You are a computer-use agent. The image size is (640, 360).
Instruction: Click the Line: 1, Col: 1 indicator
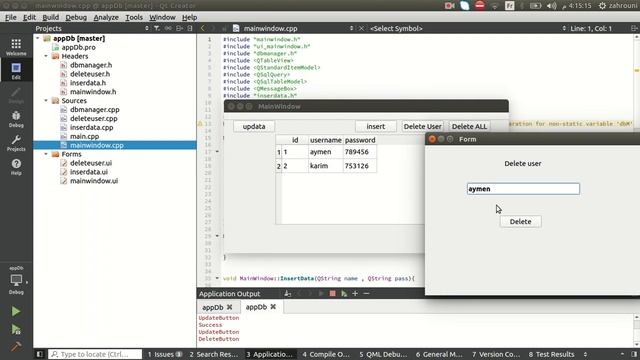coord(591,28)
